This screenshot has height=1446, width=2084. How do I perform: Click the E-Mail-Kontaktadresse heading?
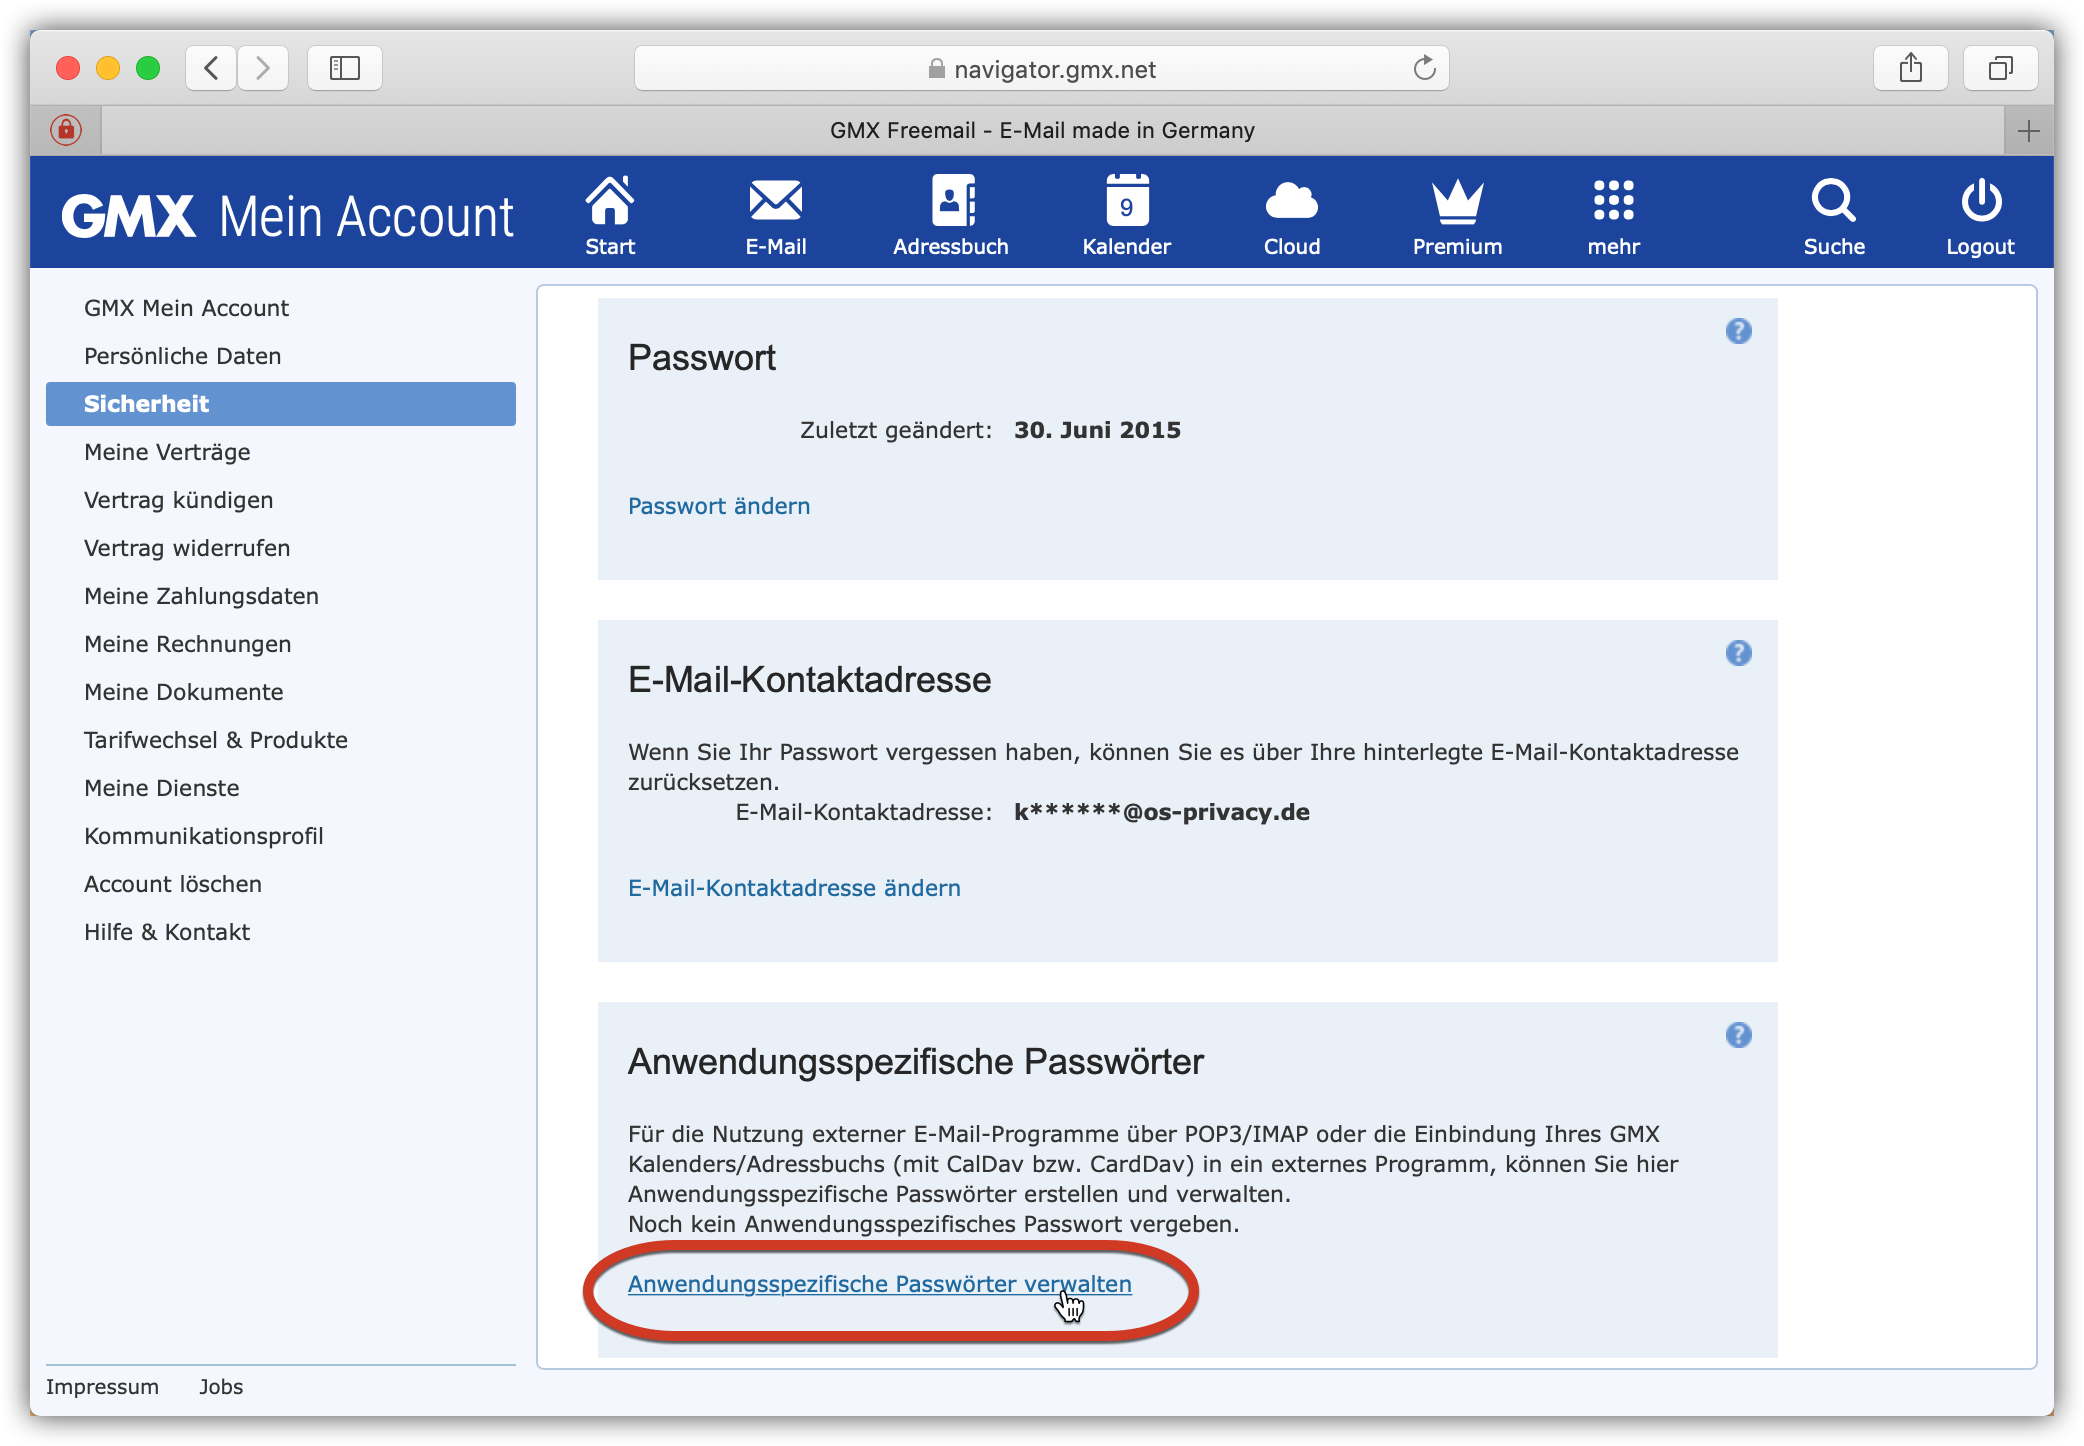point(810,680)
